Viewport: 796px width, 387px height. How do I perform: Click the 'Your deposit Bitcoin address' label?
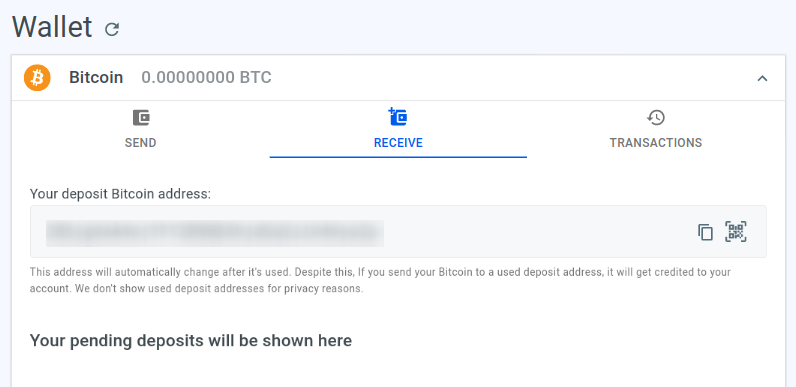pos(120,194)
